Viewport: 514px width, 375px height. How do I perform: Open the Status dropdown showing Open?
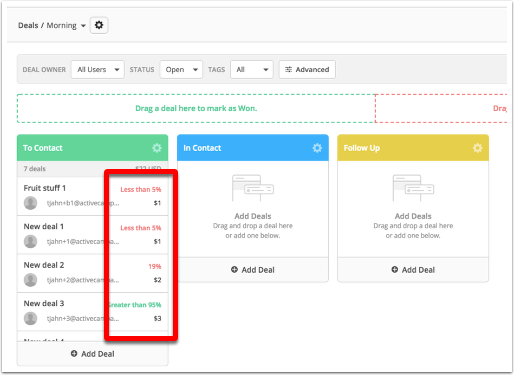[181, 69]
